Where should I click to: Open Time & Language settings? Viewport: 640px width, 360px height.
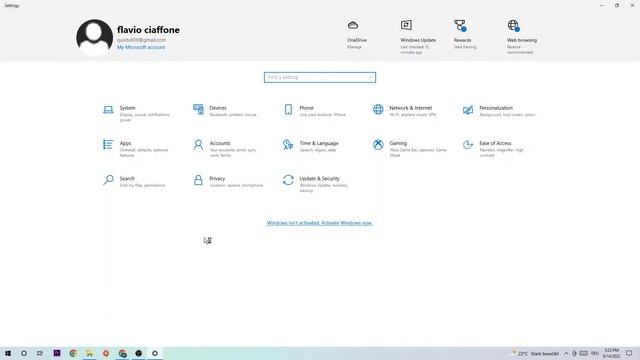pyautogui.click(x=311, y=147)
